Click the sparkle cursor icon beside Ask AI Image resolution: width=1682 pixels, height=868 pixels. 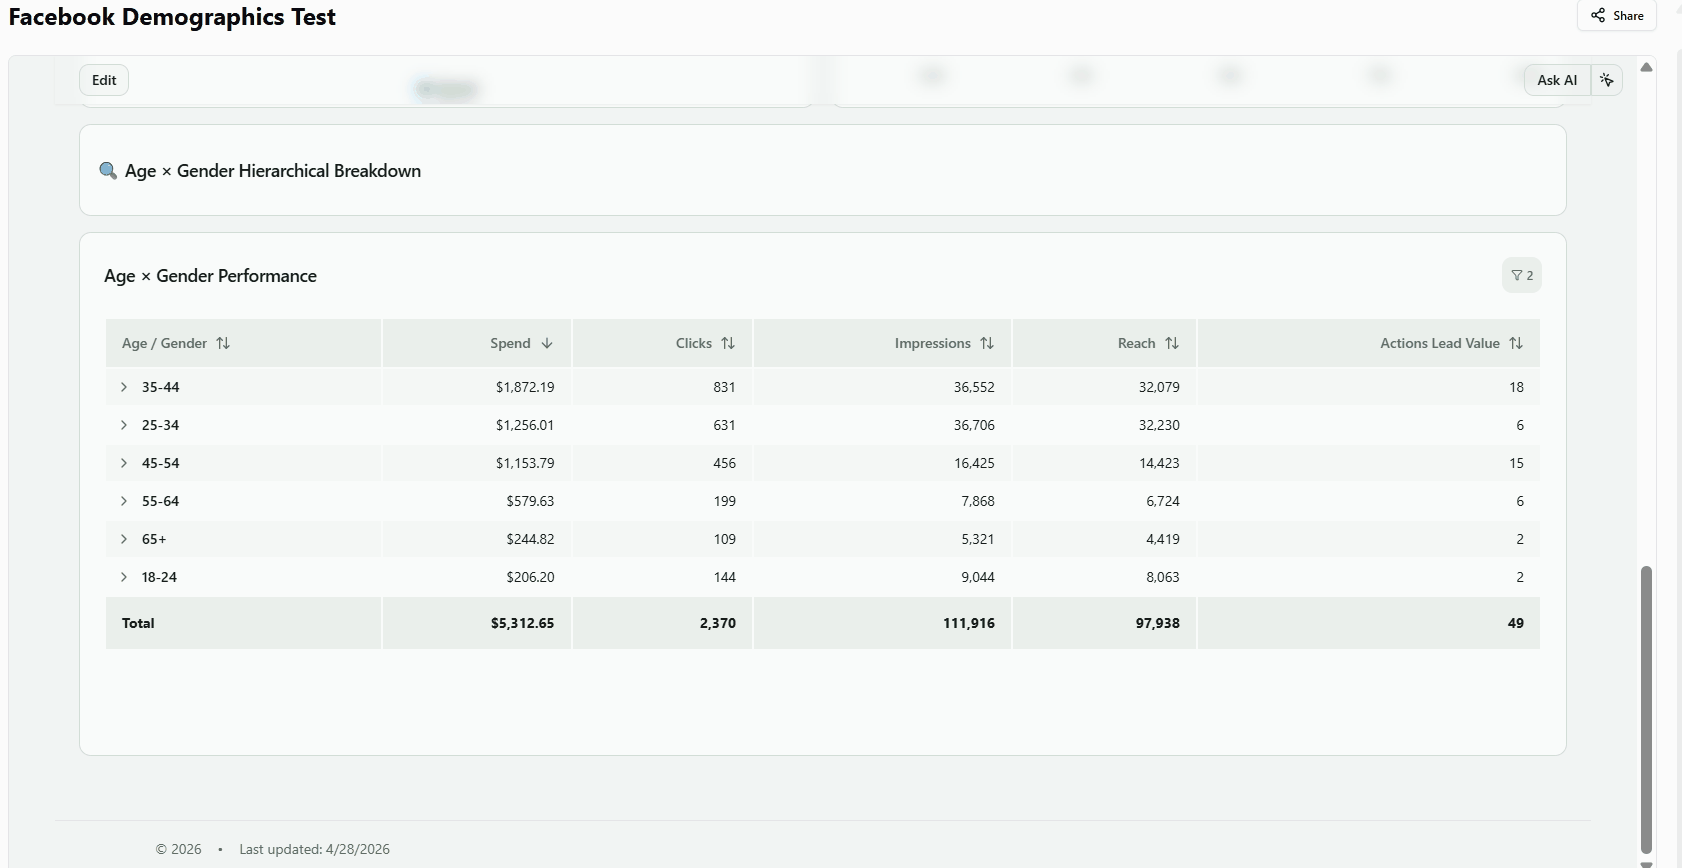tap(1607, 80)
